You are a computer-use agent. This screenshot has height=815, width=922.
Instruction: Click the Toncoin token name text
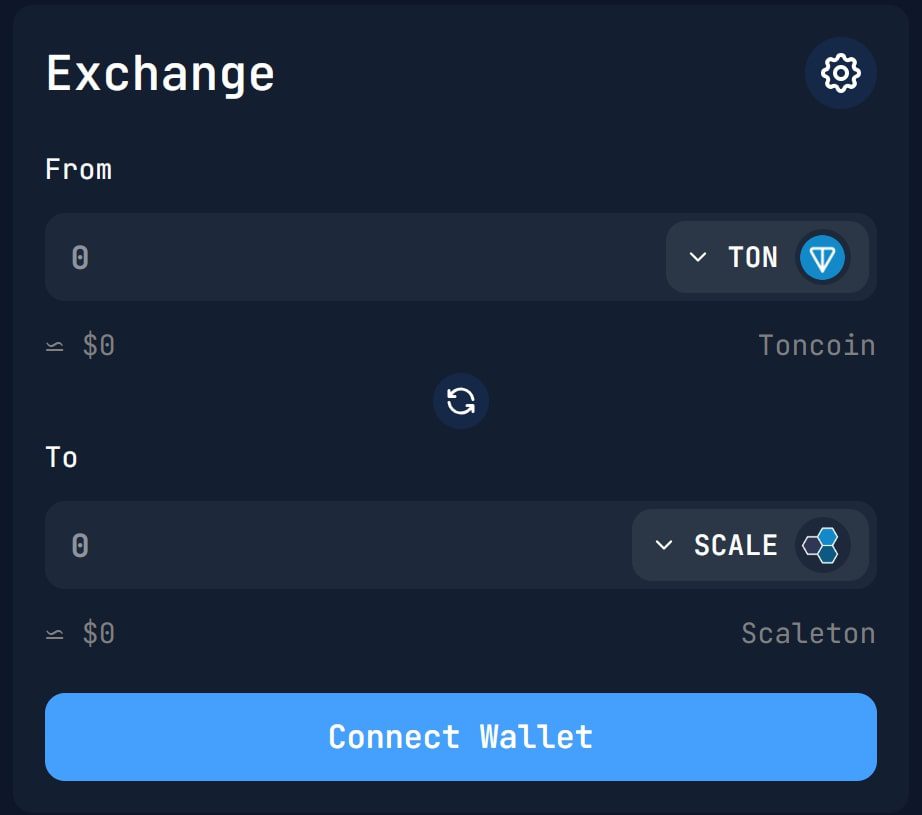pos(817,345)
